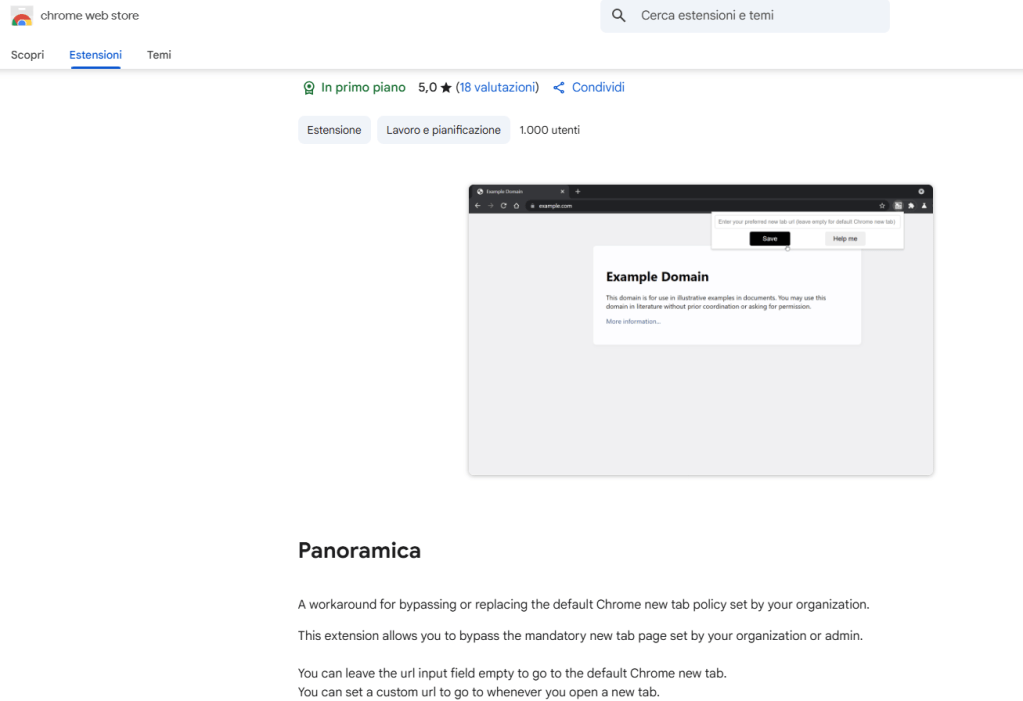Click the bookmark star icon in the preview address bar
This screenshot has width=1023, height=701.
click(882, 206)
